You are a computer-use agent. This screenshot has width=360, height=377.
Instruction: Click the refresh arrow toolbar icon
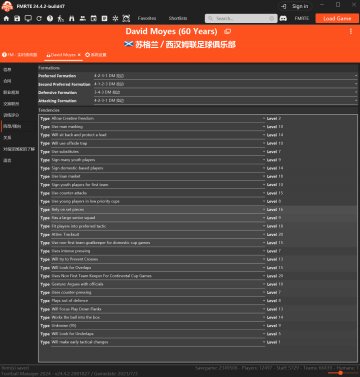click(x=39, y=18)
